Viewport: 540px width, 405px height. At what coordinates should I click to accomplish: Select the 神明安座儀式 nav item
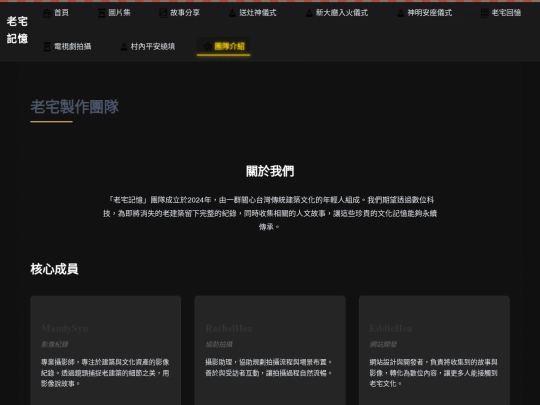[424, 13]
